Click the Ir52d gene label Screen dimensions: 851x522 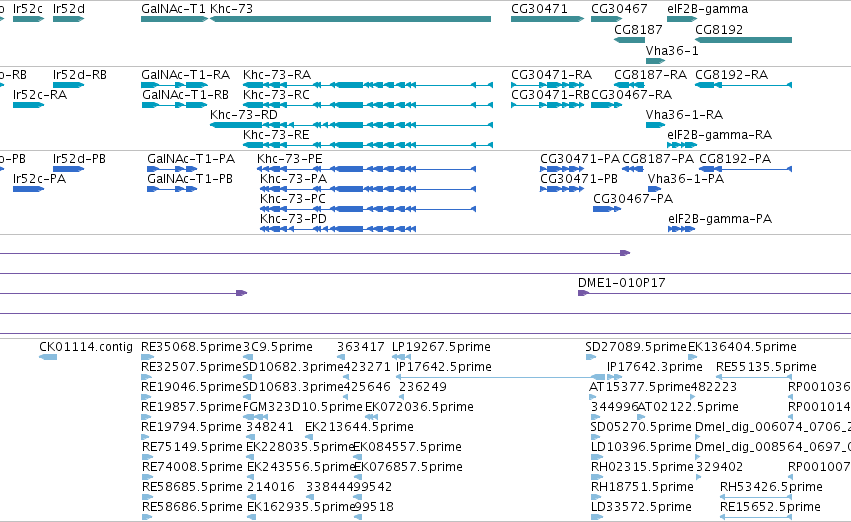coord(69,9)
